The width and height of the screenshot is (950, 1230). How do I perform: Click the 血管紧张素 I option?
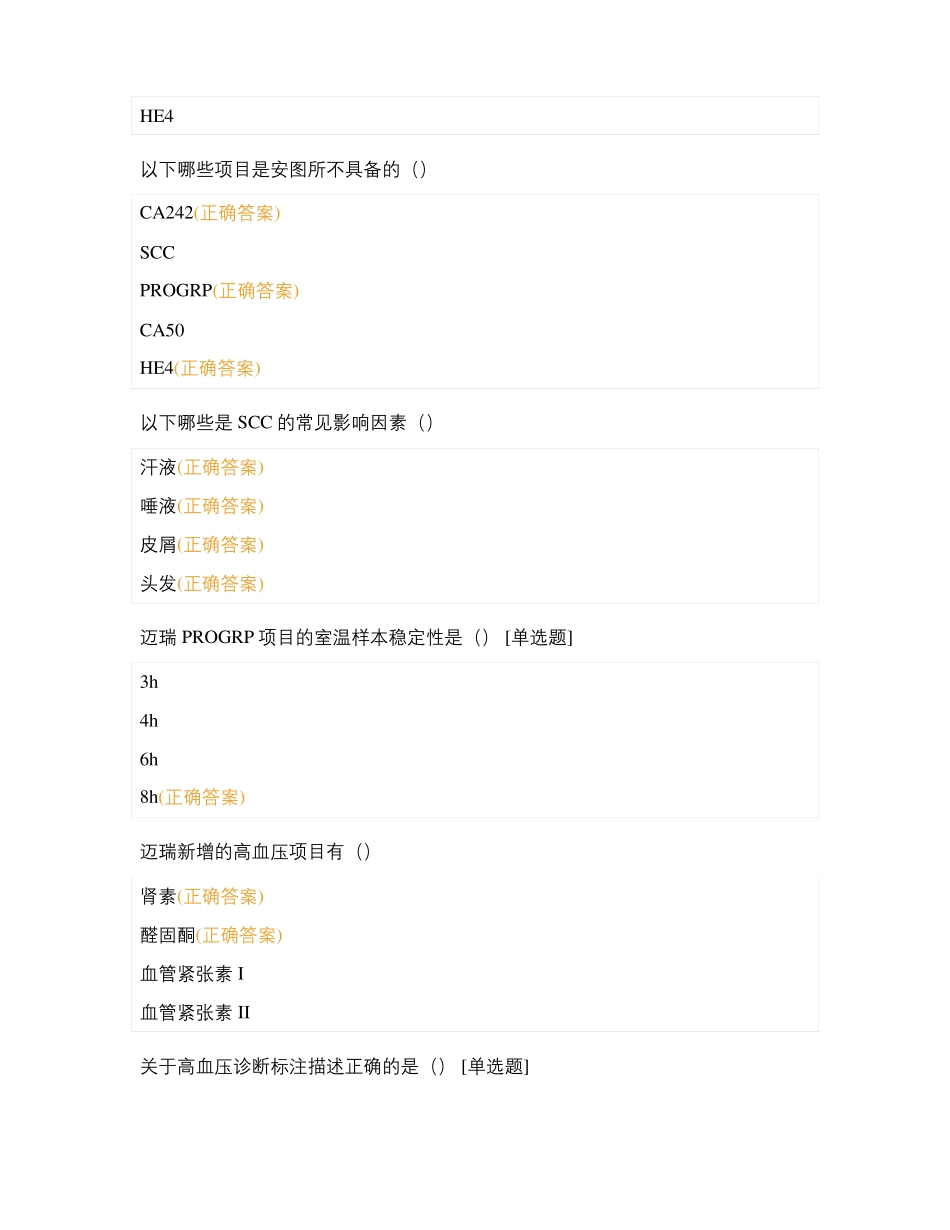pos(192,973)
